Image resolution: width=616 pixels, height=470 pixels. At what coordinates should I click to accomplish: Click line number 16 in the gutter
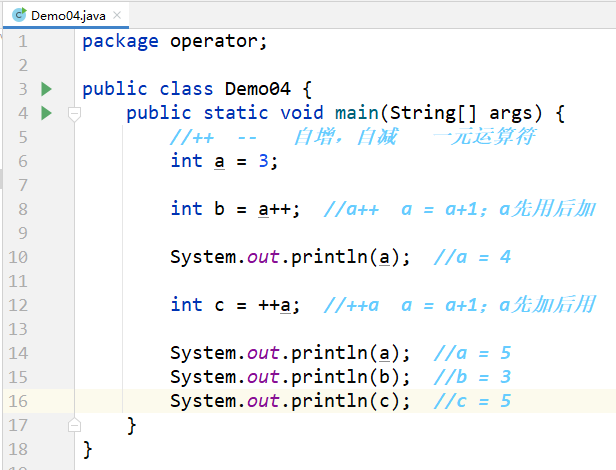(x=18, y=401)
